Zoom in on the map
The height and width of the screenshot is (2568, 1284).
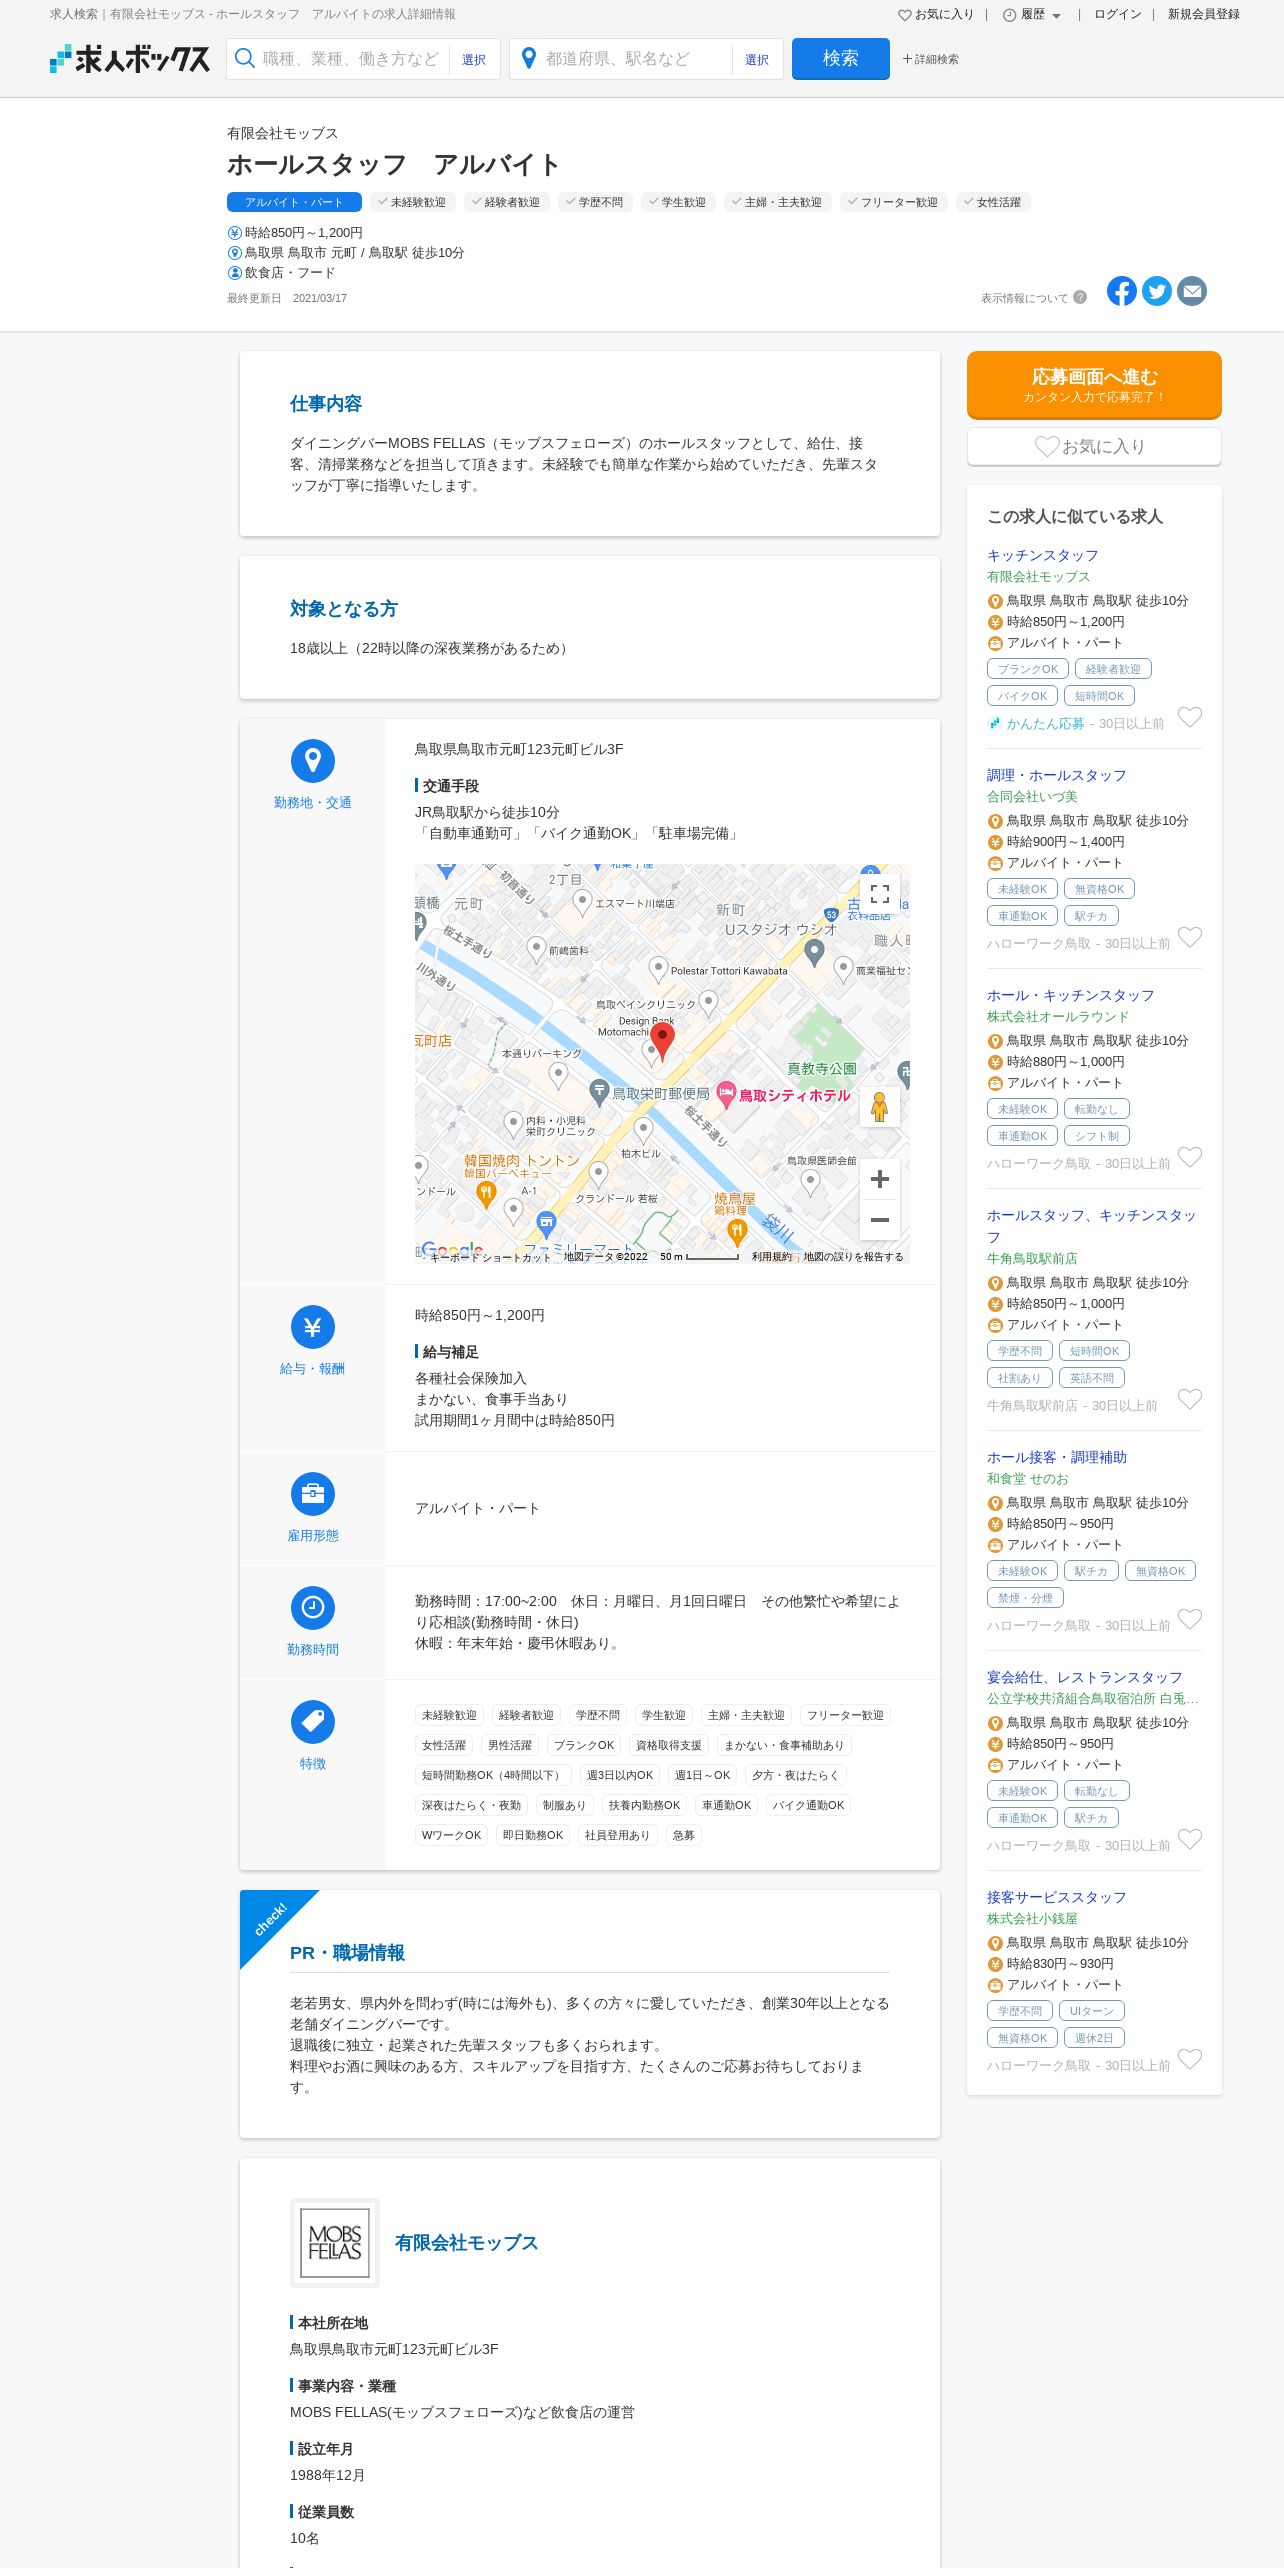[880, 1179]
